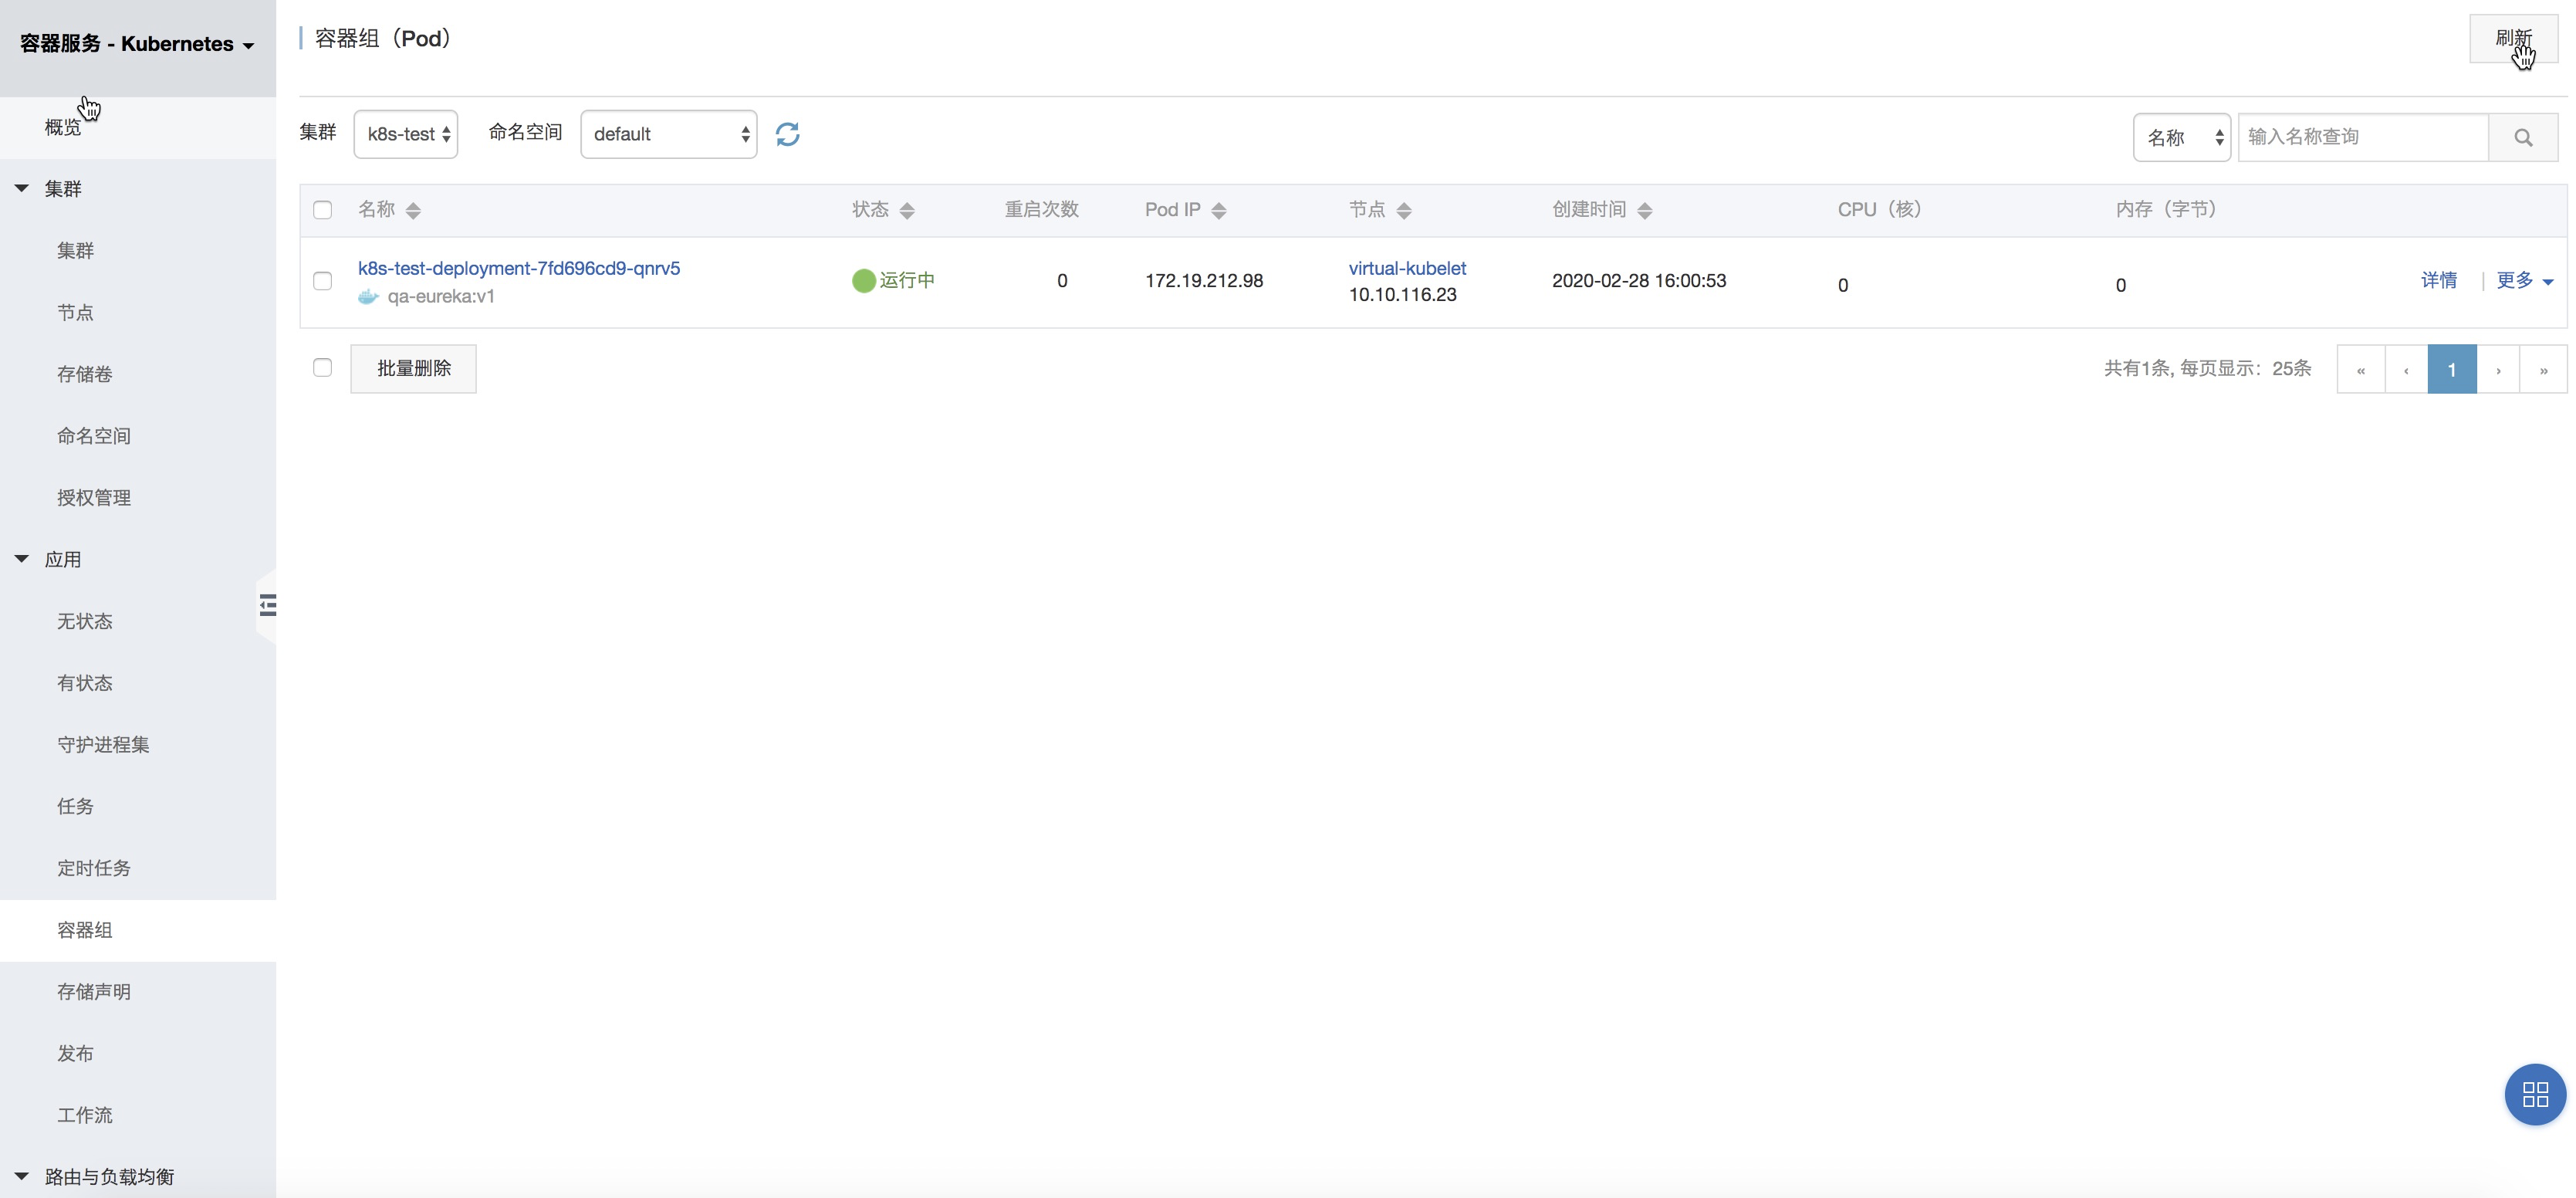Click the green running status dot
The image size is (2576, 1198).
[x=864, y=281]
